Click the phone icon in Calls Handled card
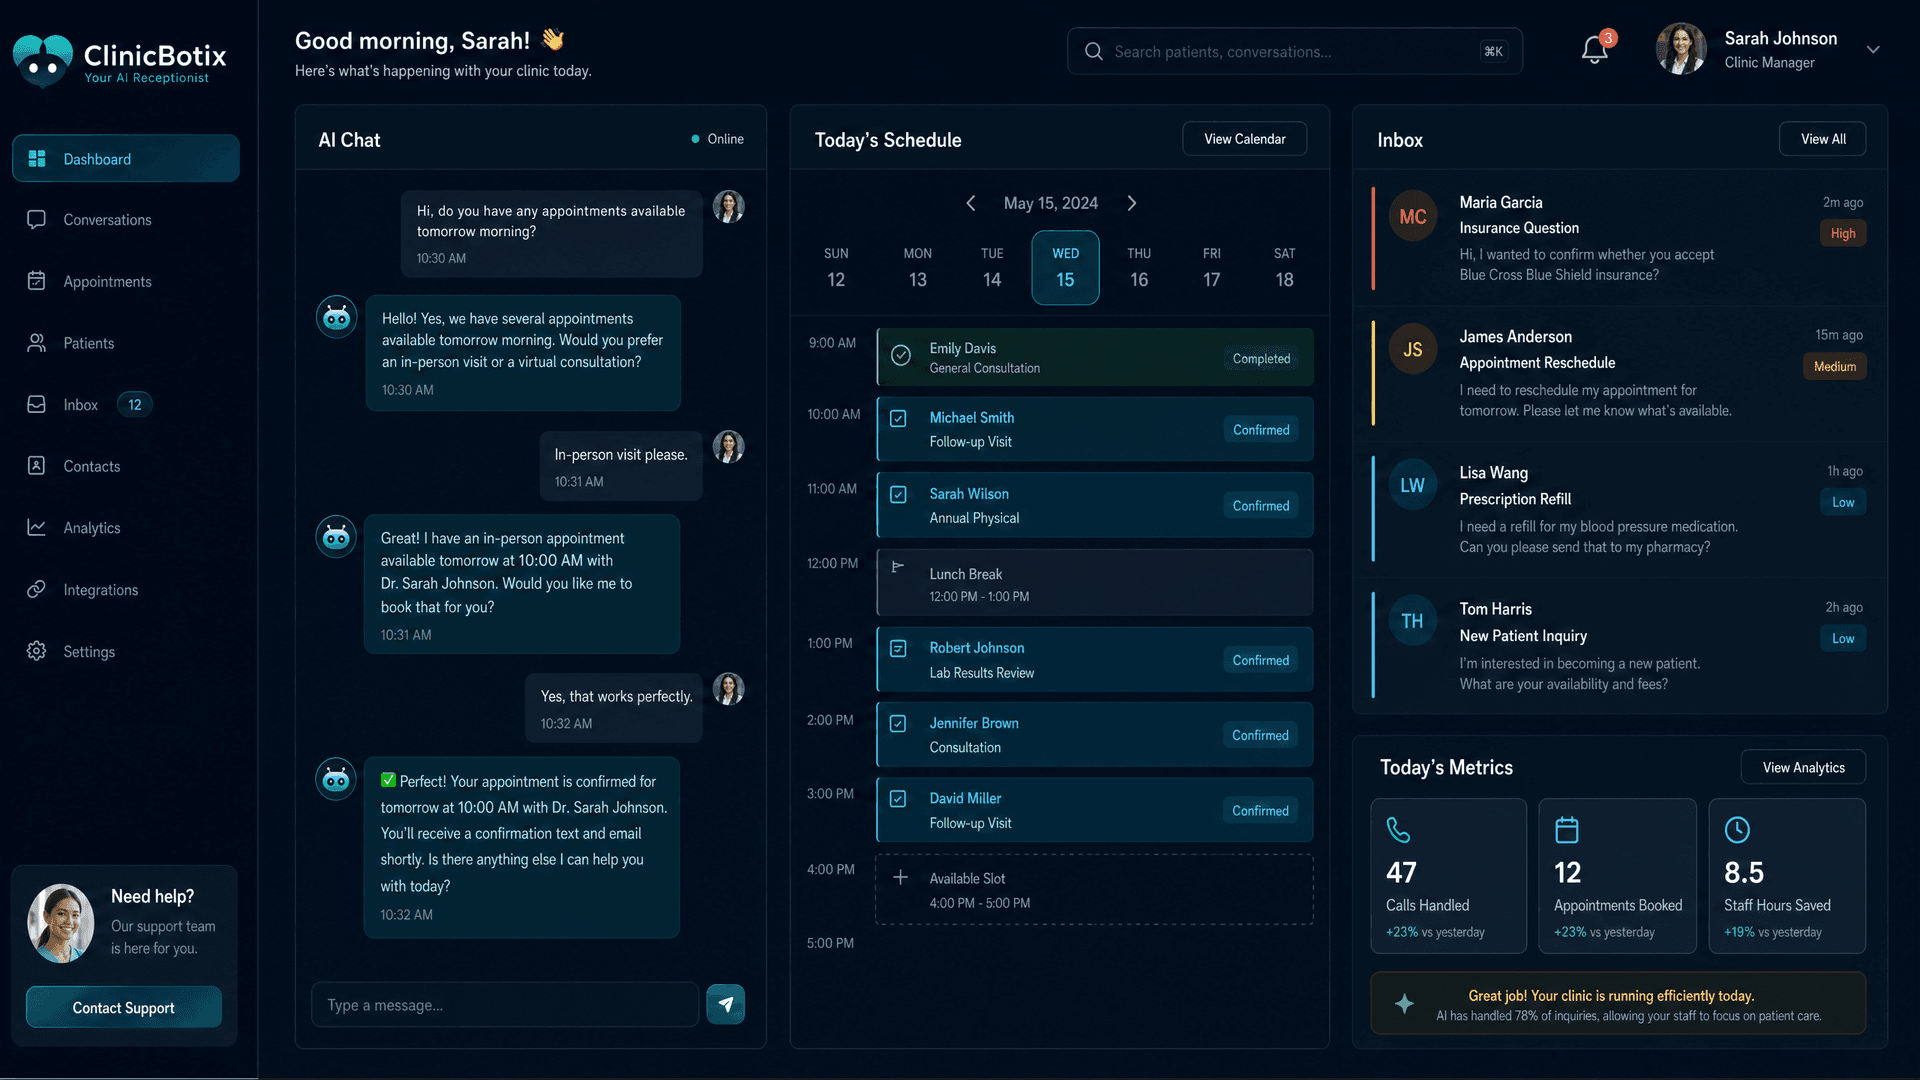This screenshot has height=1080, width=1920. click(1398, 830)
